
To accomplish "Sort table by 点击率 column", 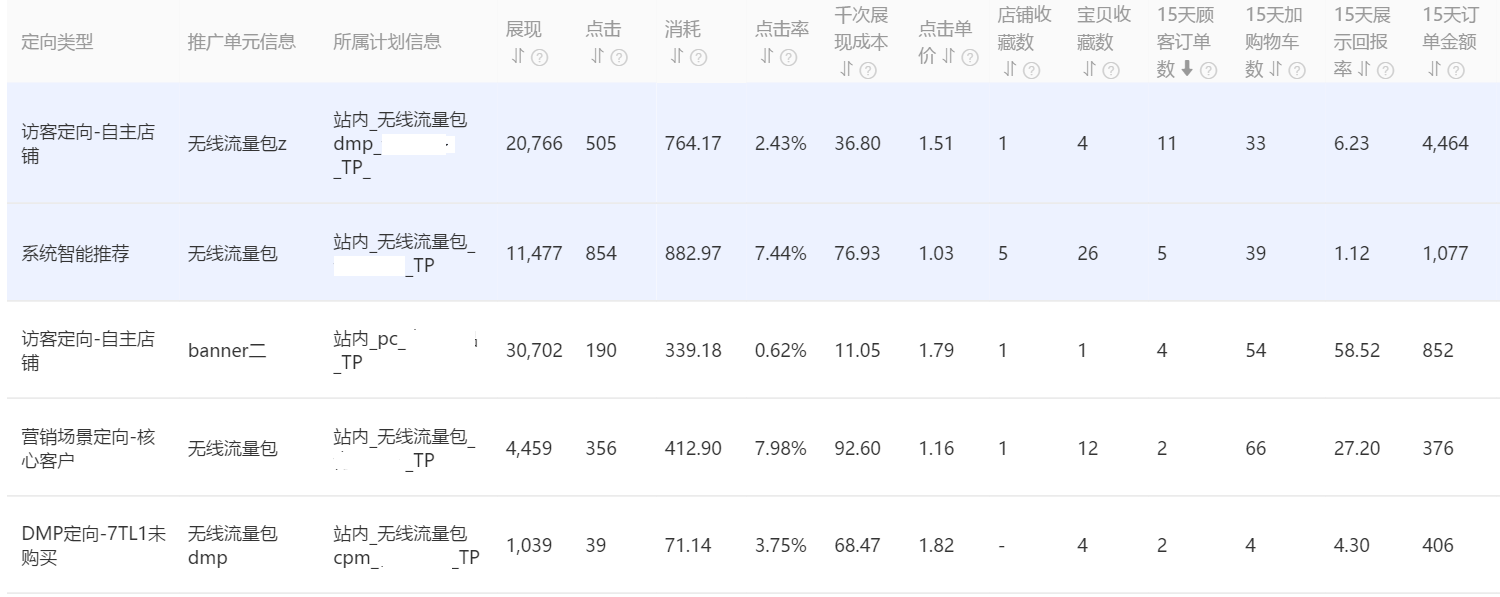I will [x=767, y=58].
